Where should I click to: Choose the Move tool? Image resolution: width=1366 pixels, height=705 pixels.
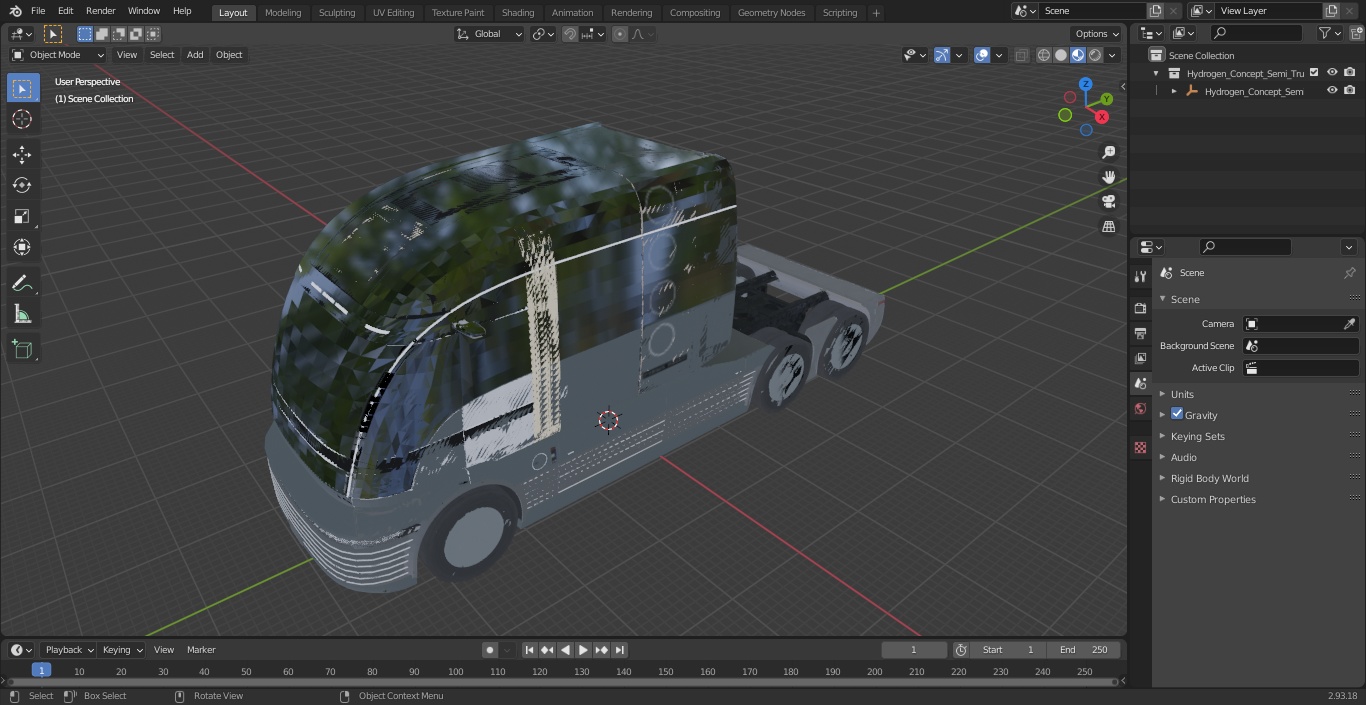click(x=22, y=154)
